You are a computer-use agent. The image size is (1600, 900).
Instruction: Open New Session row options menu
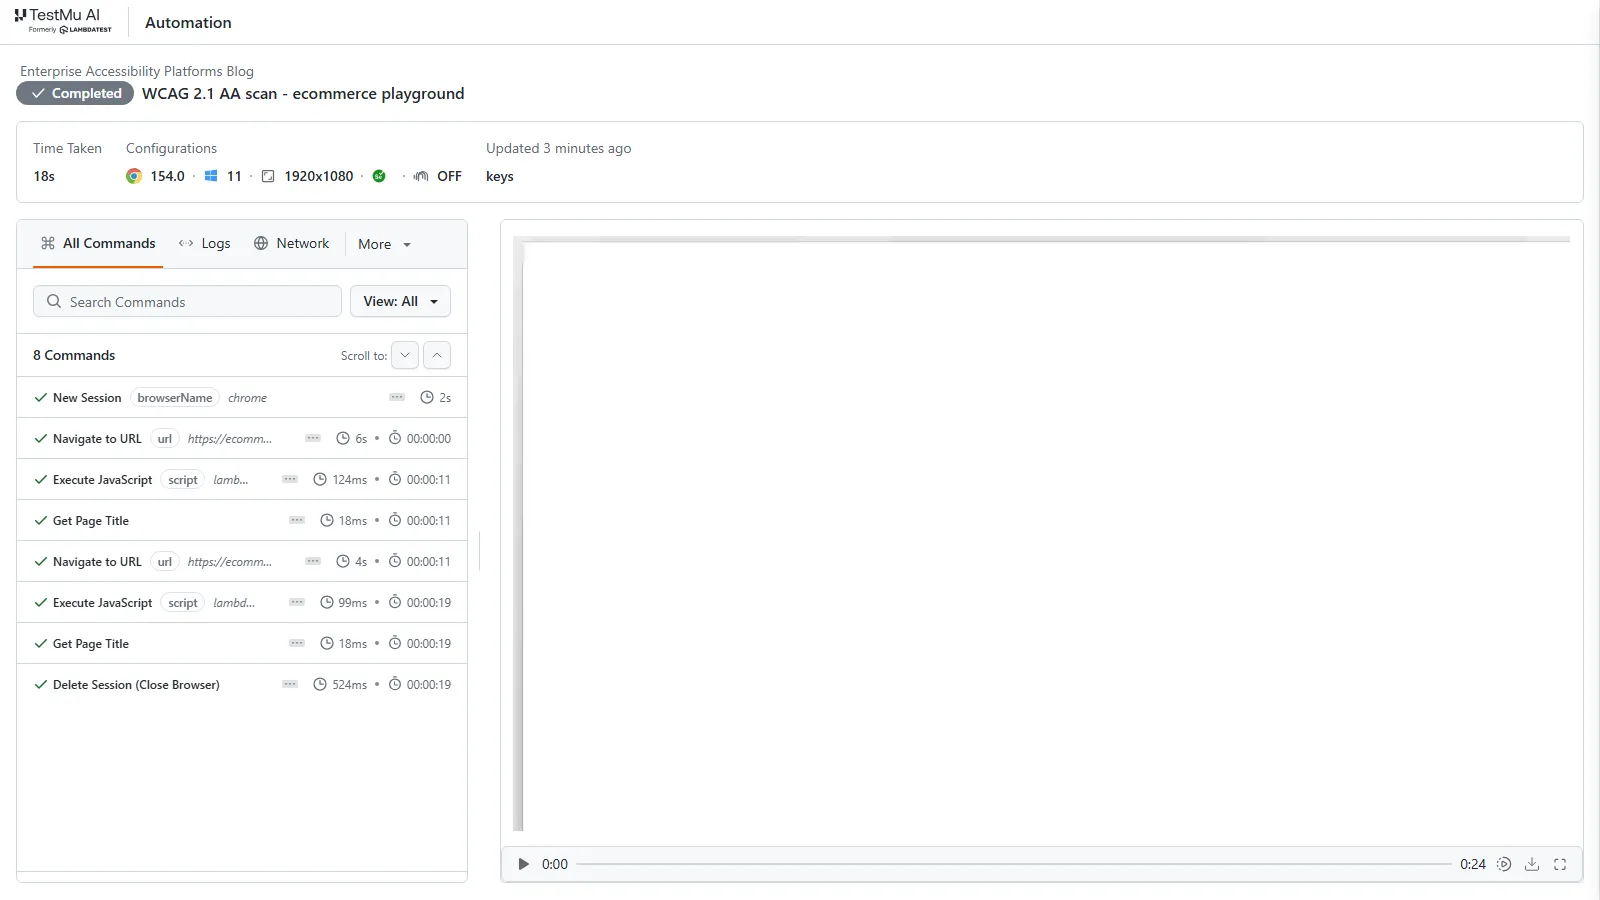pyautogui.click(x=397, y=397)
